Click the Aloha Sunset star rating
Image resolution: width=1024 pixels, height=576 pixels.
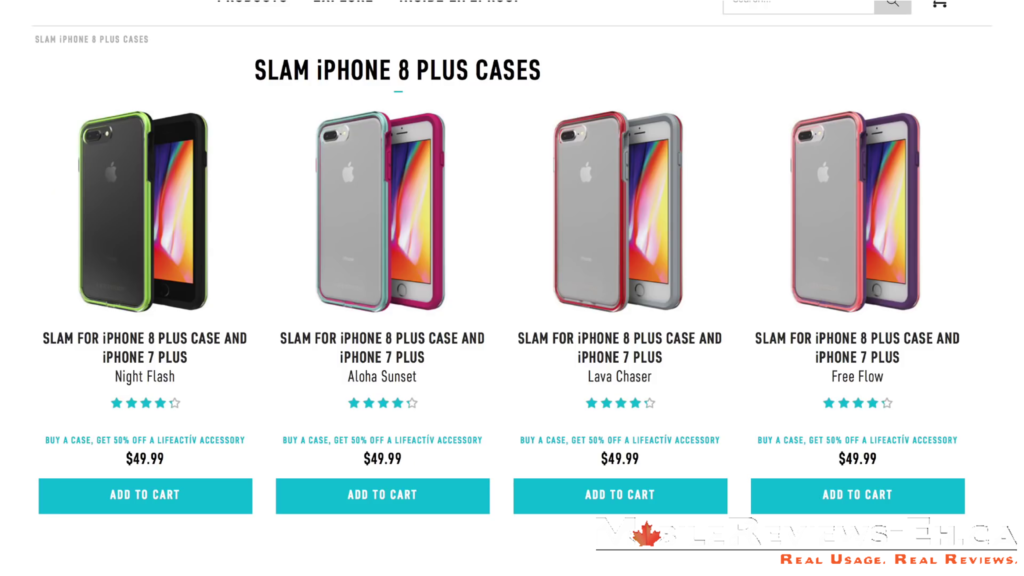click(x=383, y=403)
